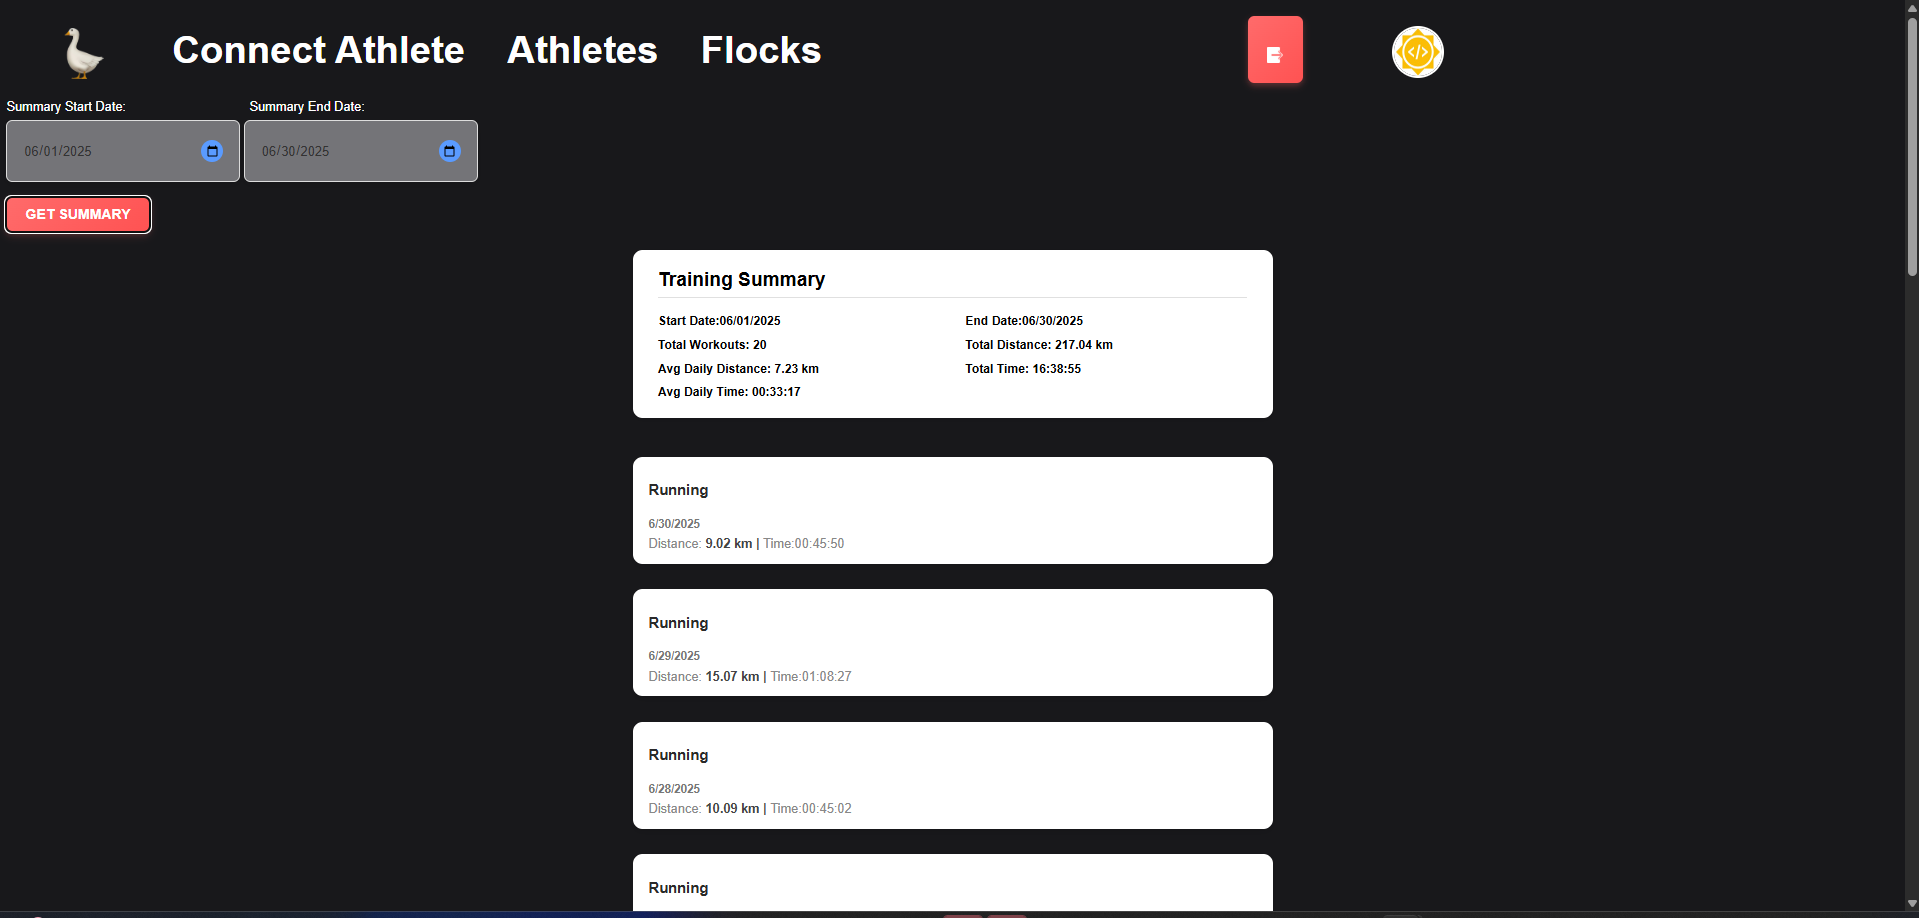Click the red logout icon button

[1275, 50]
